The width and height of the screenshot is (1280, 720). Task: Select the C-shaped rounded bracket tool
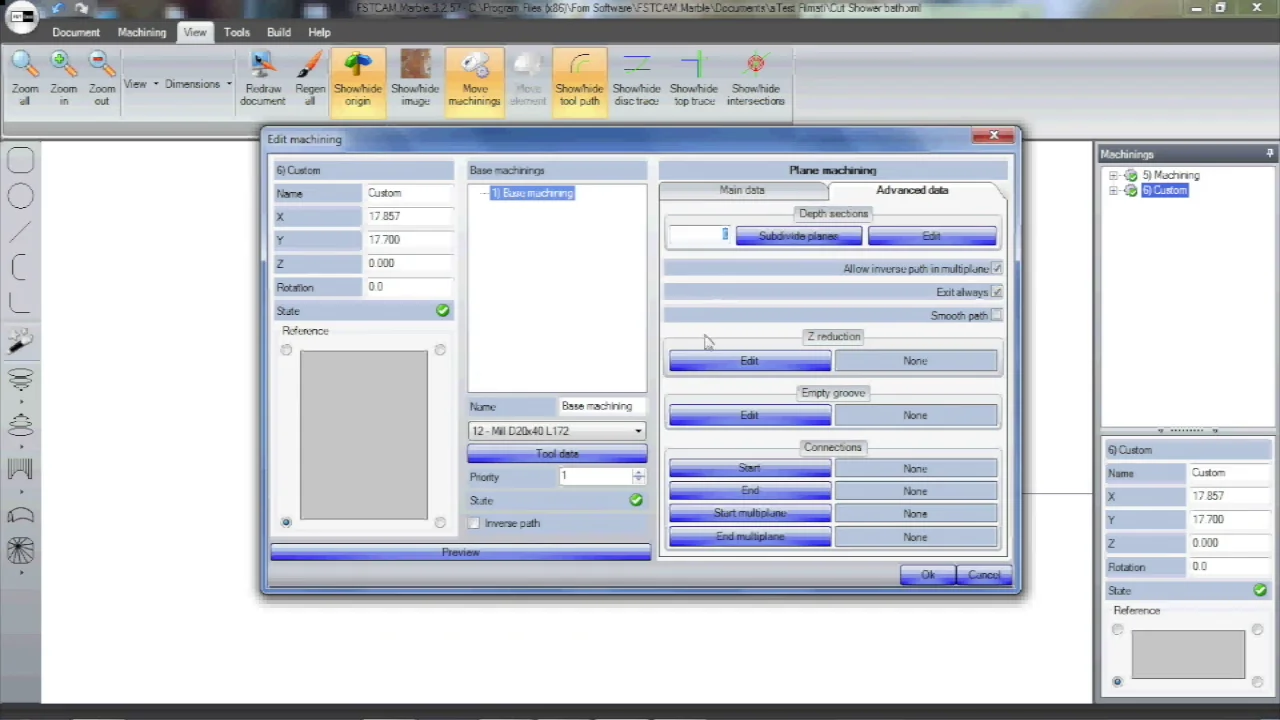(x=20, y=267)
